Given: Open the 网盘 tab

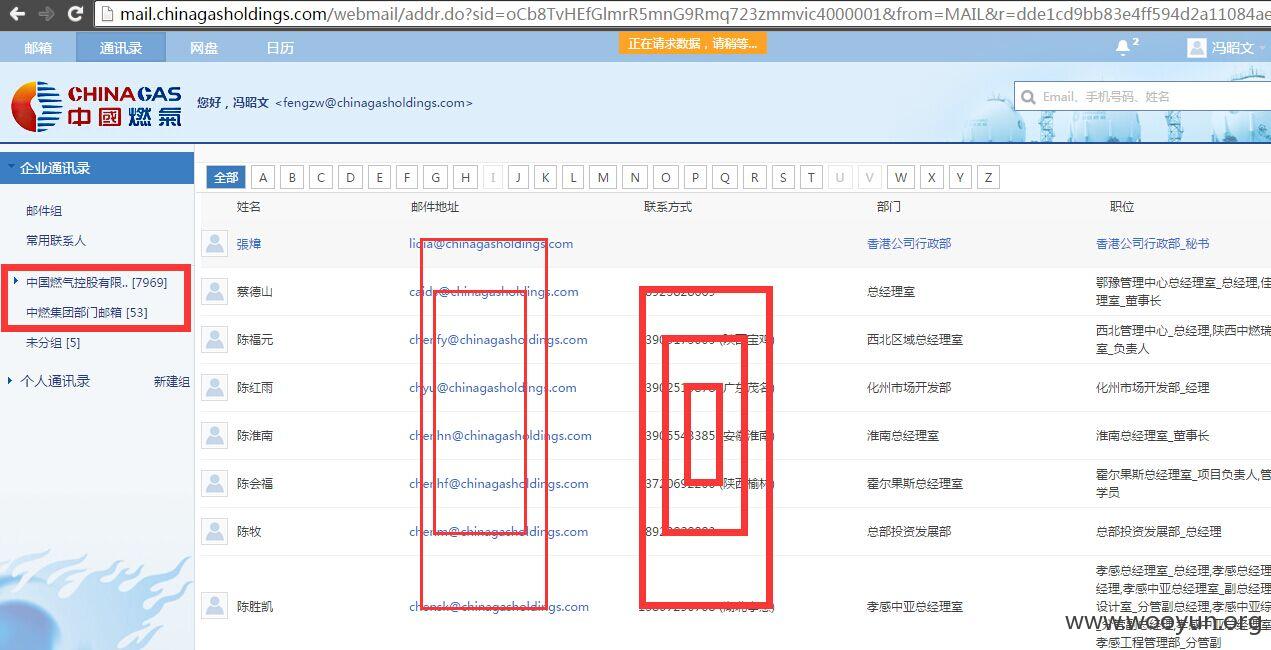Looking at the screenshot, I should pos(204,48).
